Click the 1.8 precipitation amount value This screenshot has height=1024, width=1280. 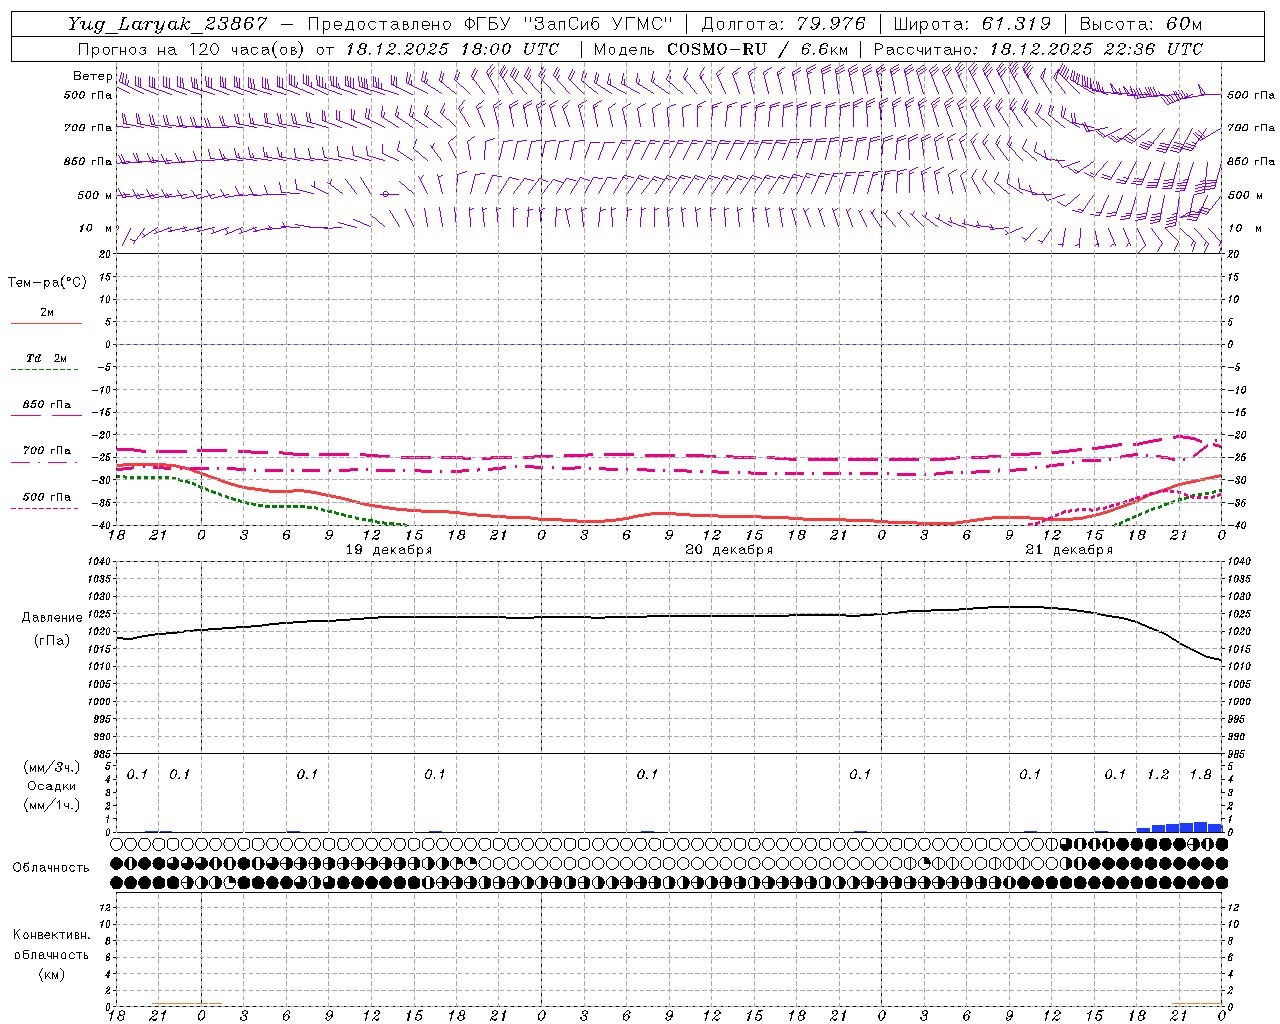pyautogui.click(x=1200, y=775)
